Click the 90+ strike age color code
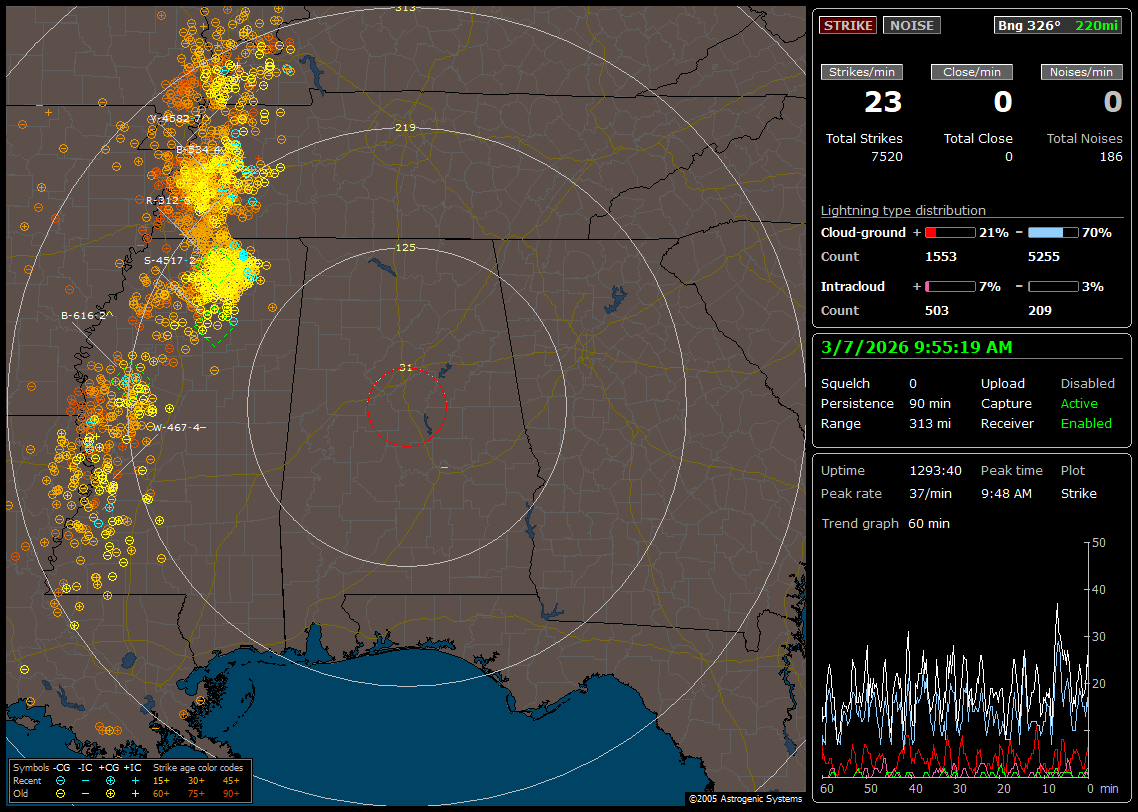1138x812 pixels. click(231, 792)
